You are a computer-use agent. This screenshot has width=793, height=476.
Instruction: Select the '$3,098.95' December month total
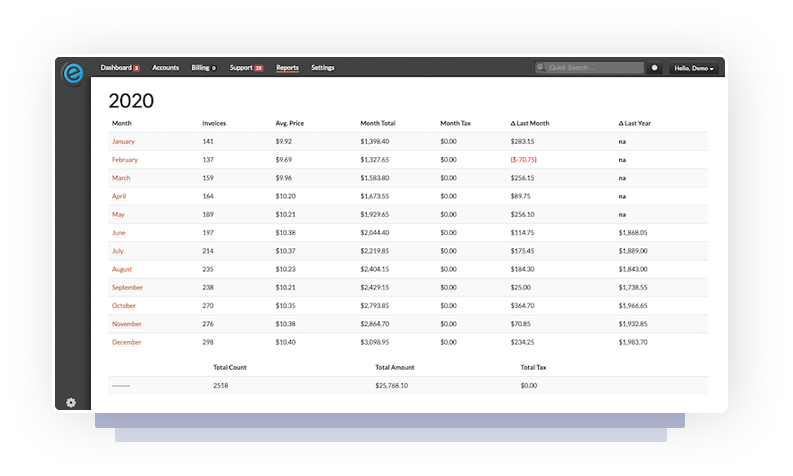pyautogui.click(x=375, y=342)
